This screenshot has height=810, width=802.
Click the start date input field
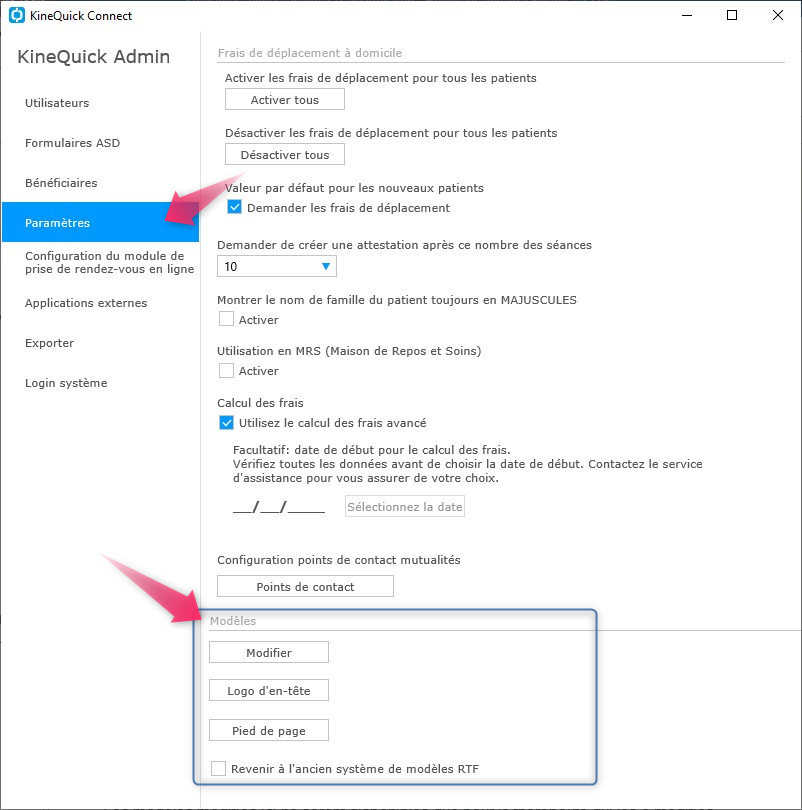(279, 507)
